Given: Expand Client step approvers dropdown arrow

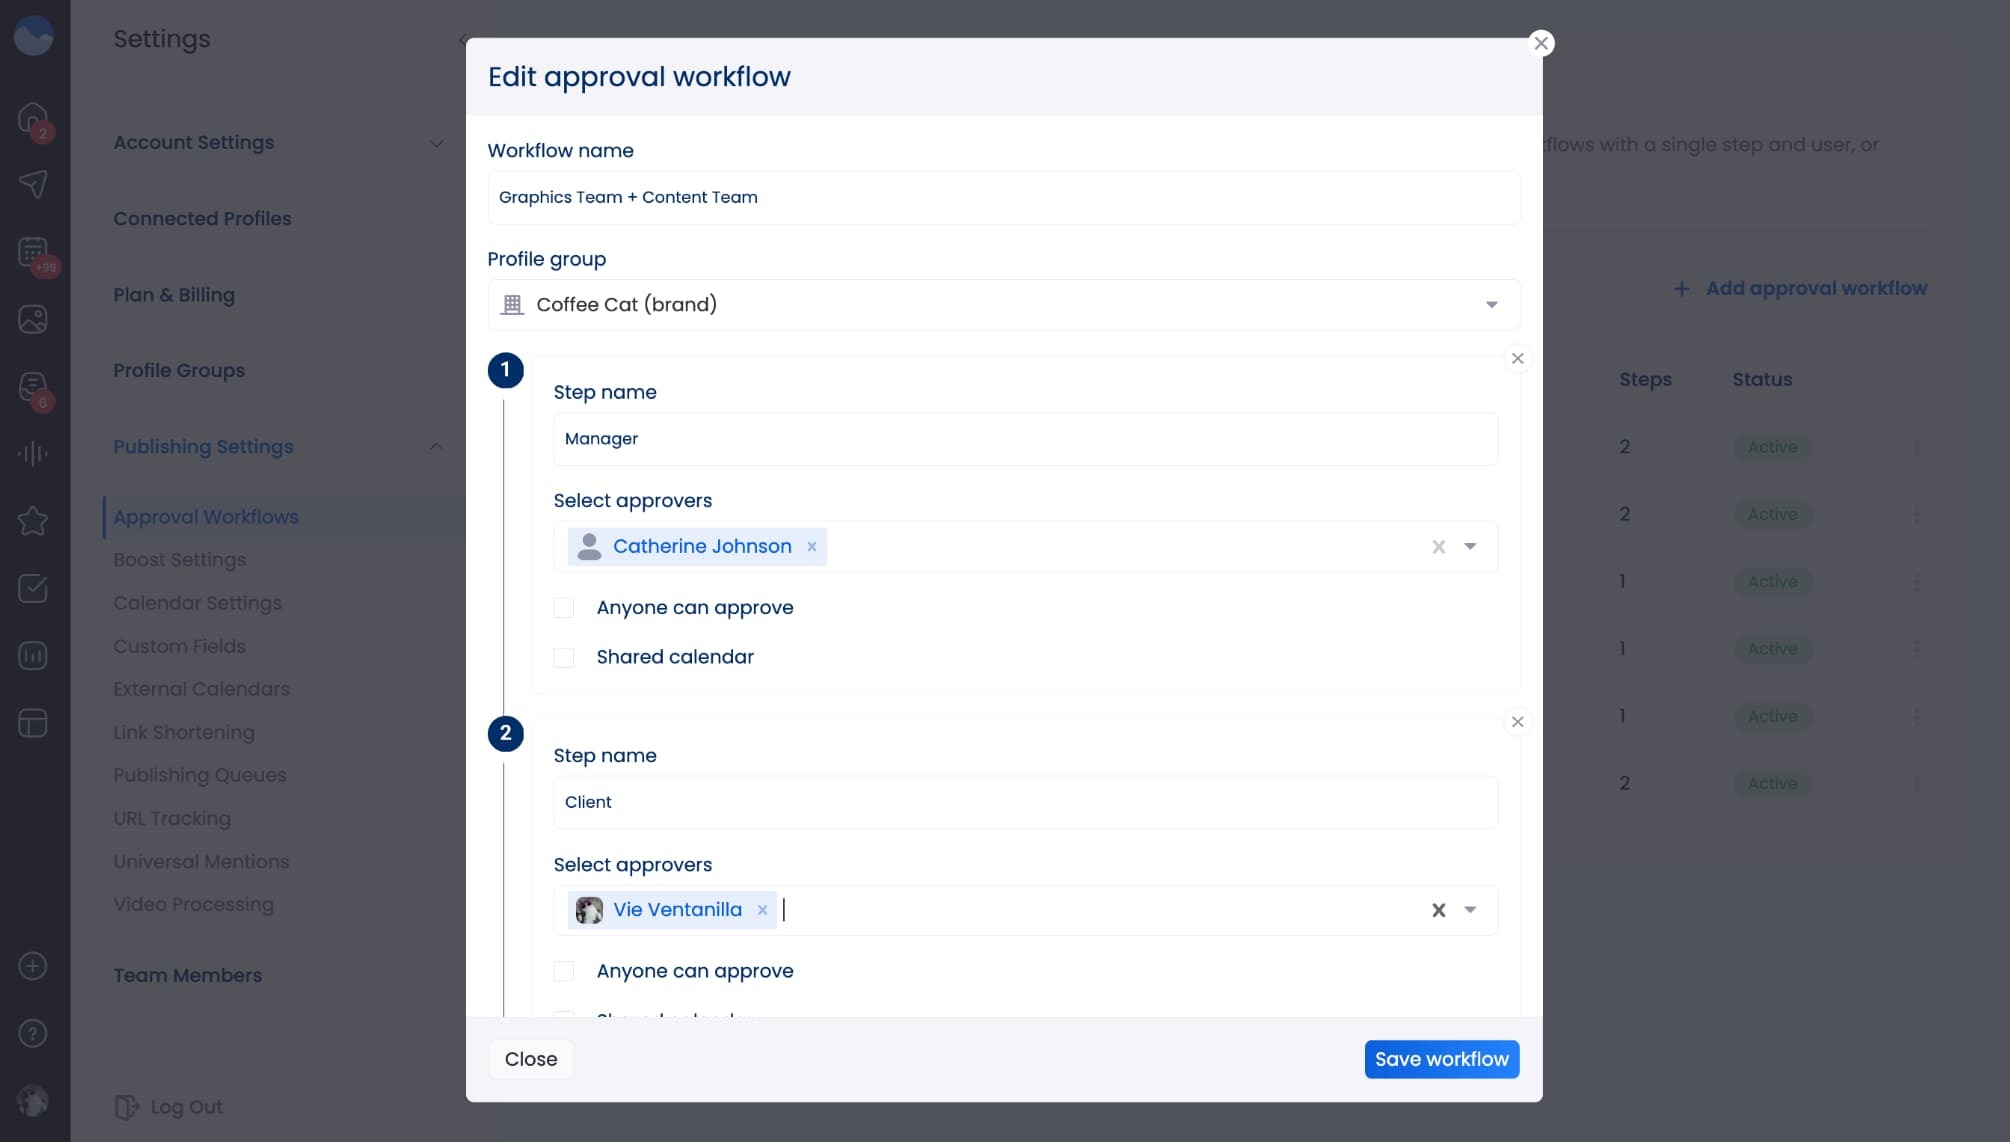Looking at the screenshot, I should pyautogui.click(x=1470, y=910).
